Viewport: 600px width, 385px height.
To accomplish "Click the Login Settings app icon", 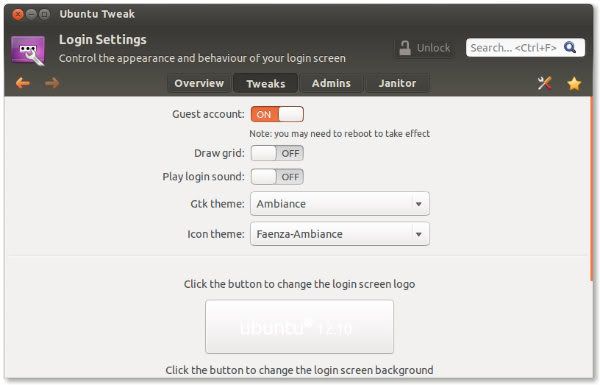I will coord(28,51).
